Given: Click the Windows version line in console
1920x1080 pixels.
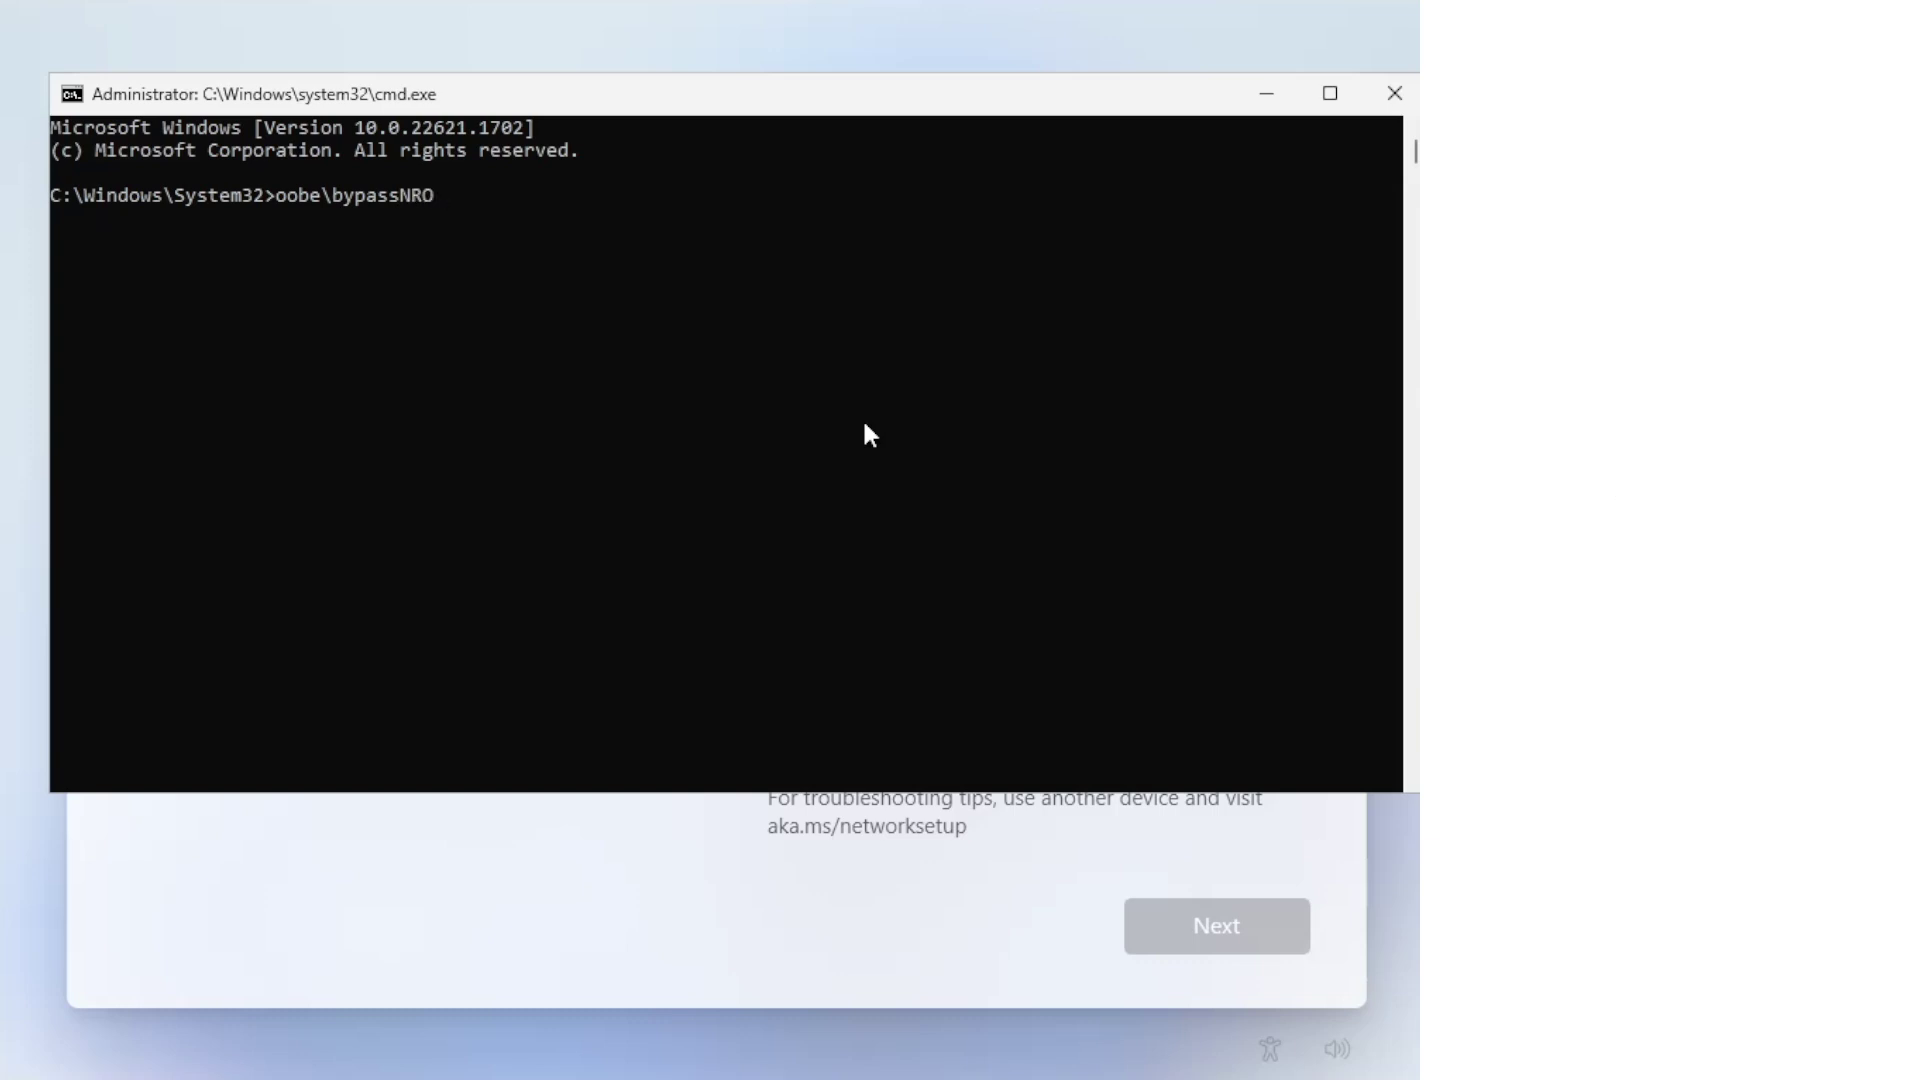Looking at the screenshot, I should 292,128.
